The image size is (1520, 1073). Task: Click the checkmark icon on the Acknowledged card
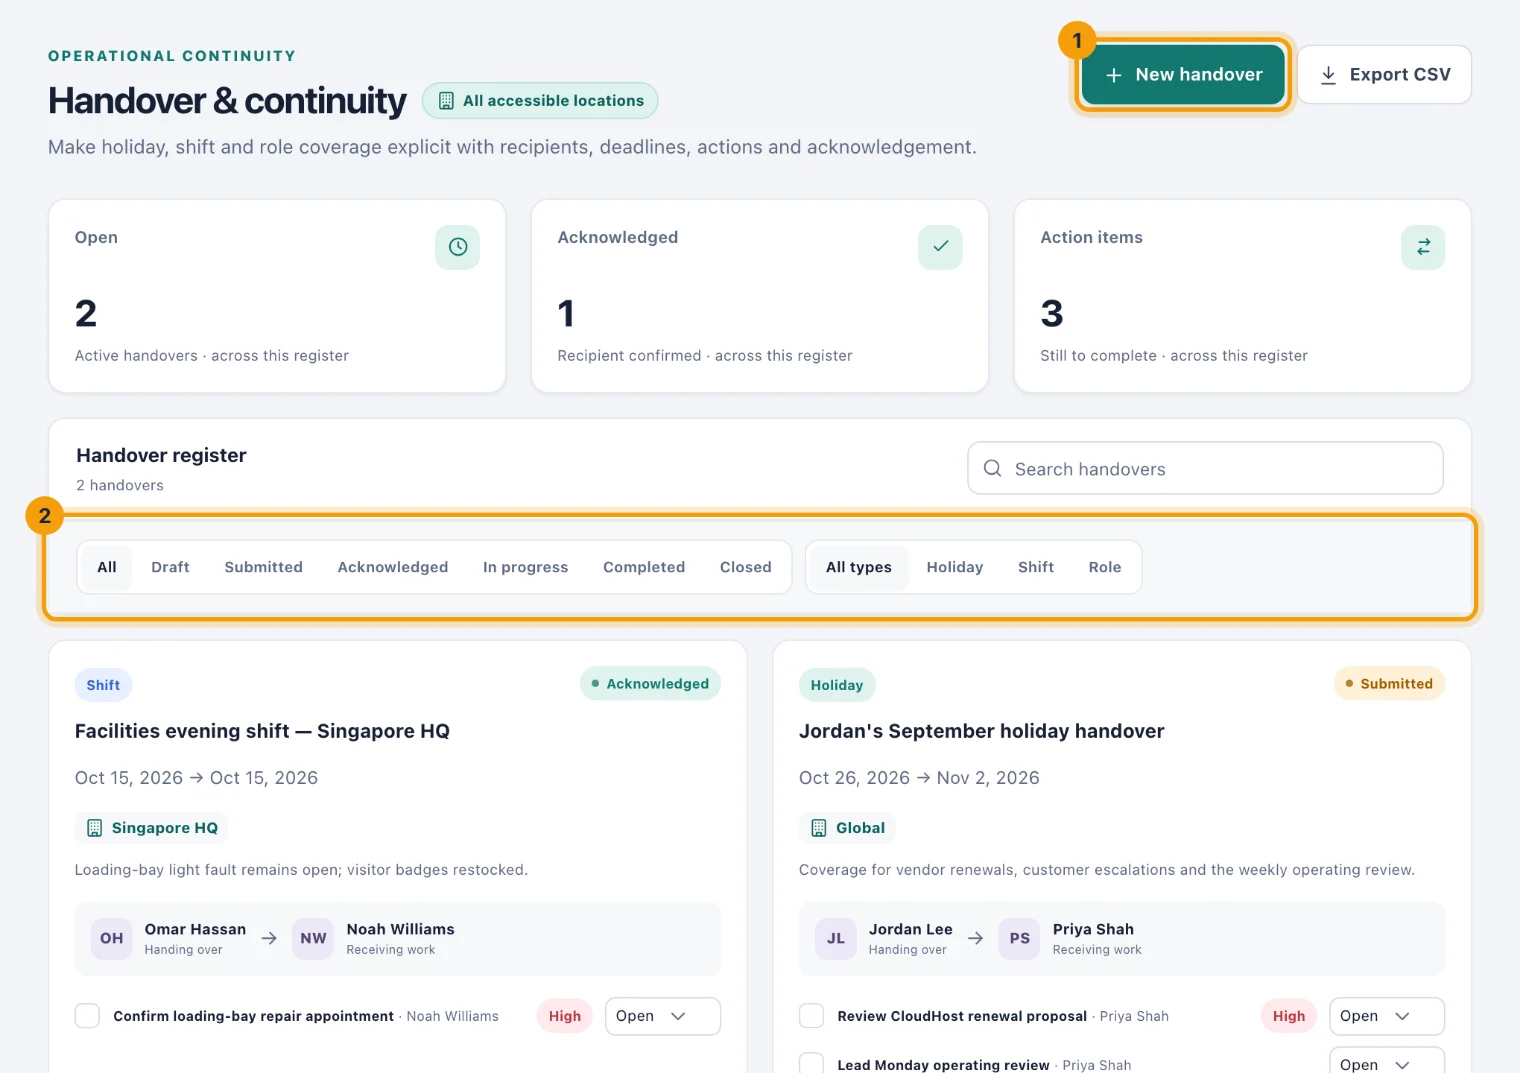coord(941,247)
